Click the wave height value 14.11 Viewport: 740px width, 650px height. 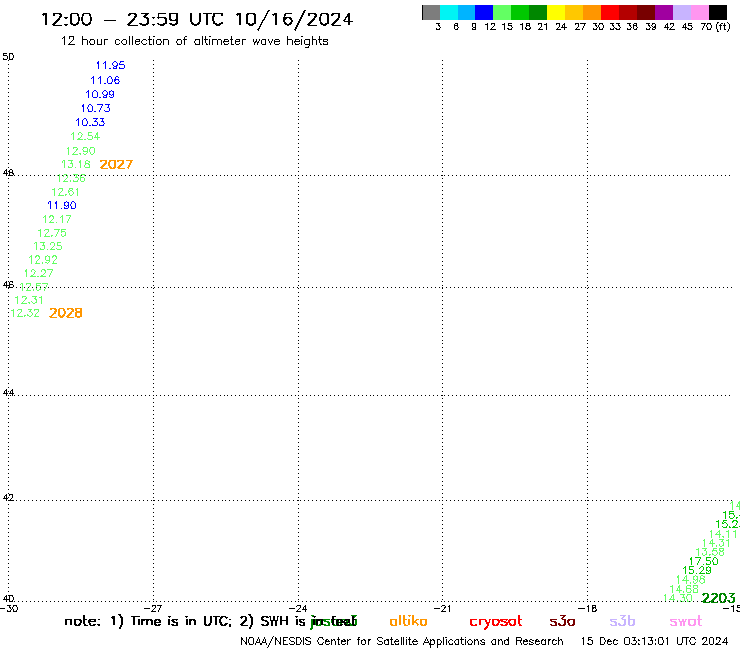(723, 534)
